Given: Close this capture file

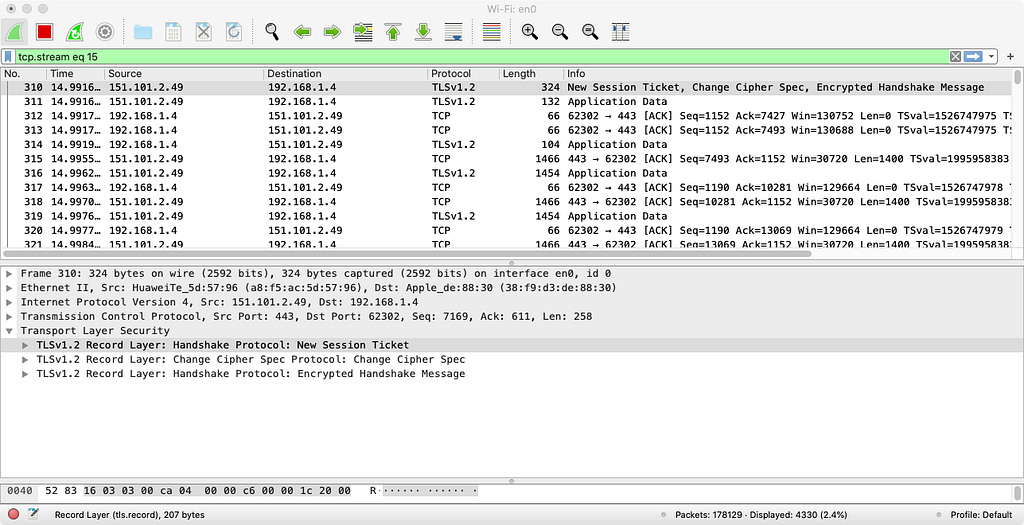Looking at the screenshot, I should pyautogui.click(x=203, y=31).
